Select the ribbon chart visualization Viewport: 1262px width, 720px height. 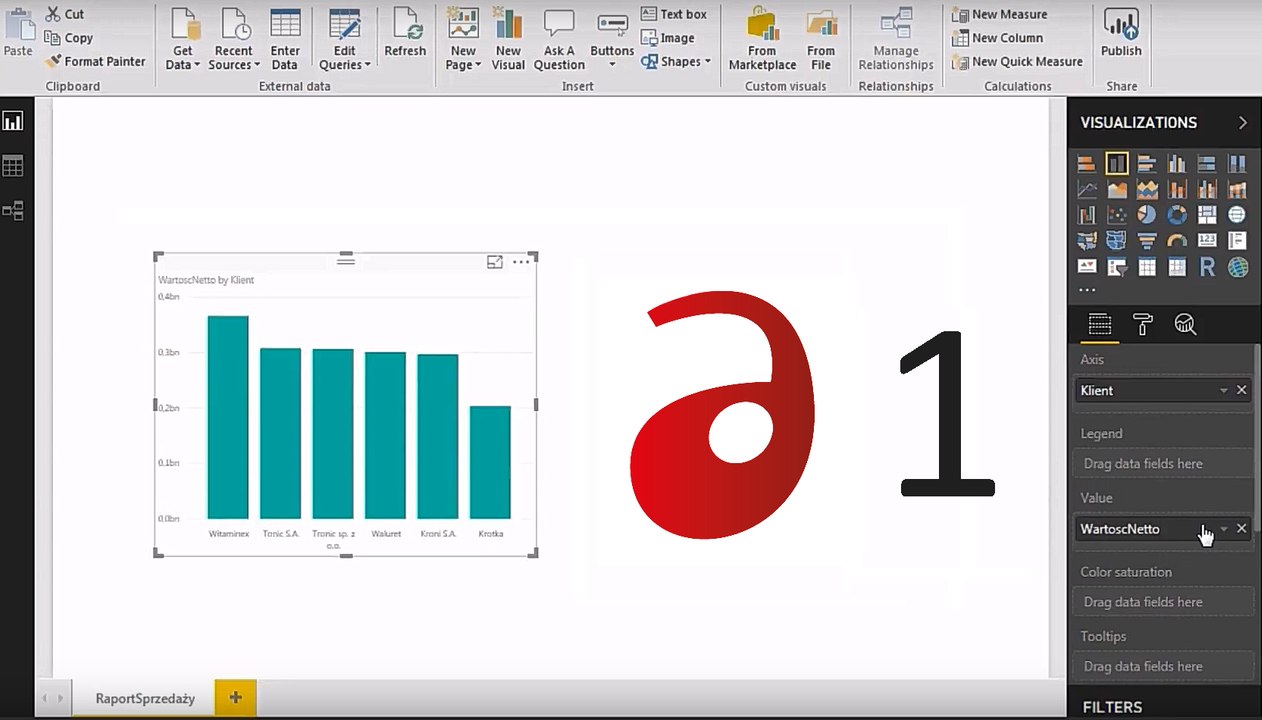(1237, 189)
